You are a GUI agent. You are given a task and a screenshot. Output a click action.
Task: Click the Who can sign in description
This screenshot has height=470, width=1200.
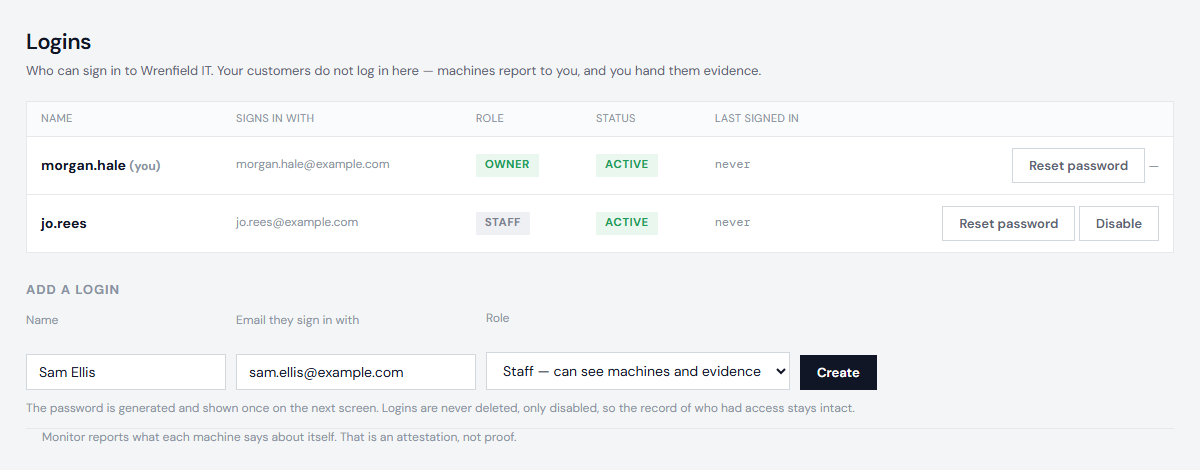tap(394, 72)
